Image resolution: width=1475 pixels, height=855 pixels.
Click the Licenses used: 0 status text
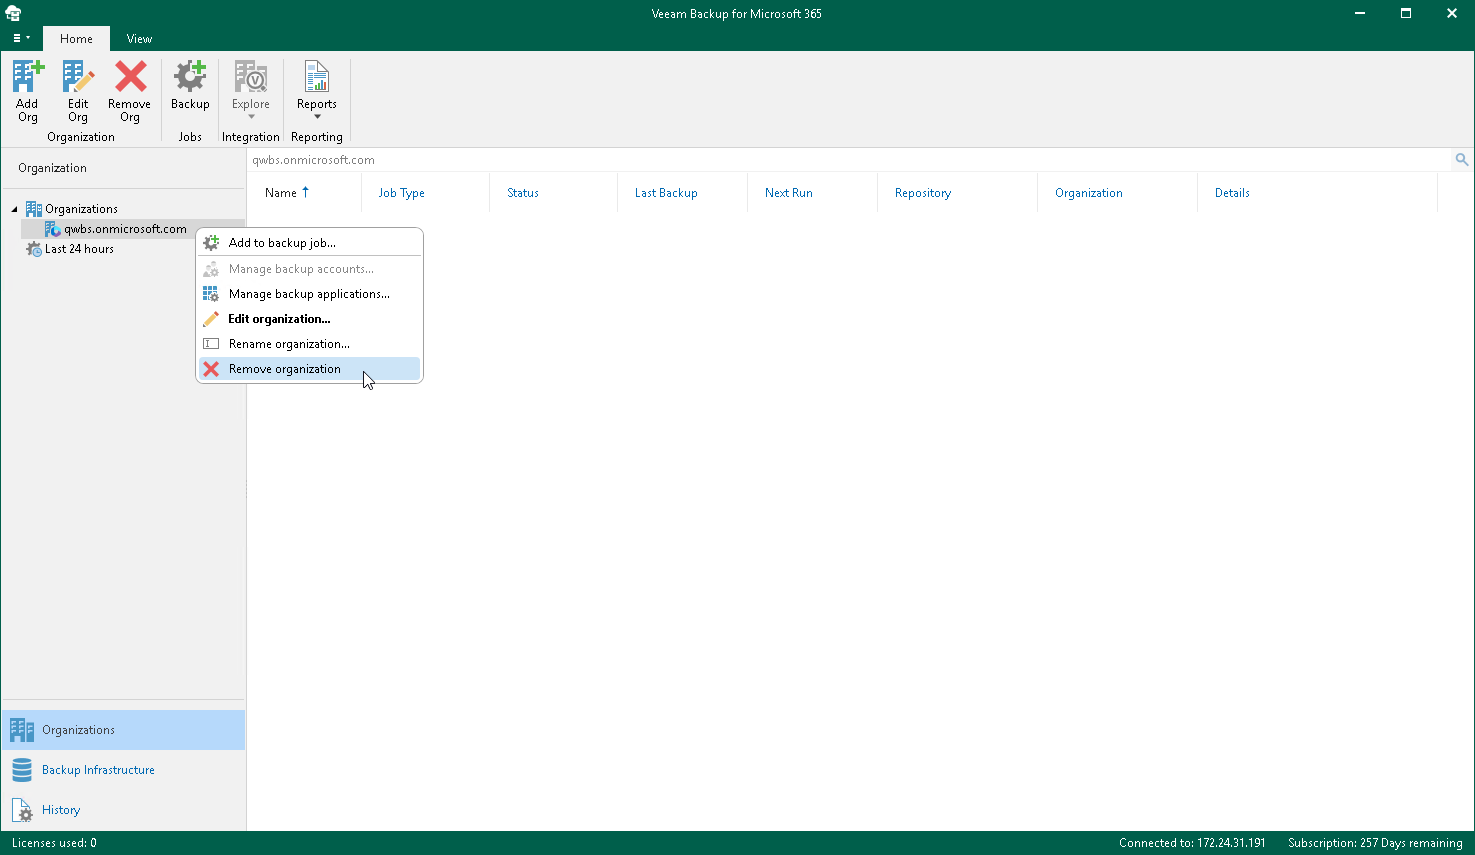click(54, 843)
